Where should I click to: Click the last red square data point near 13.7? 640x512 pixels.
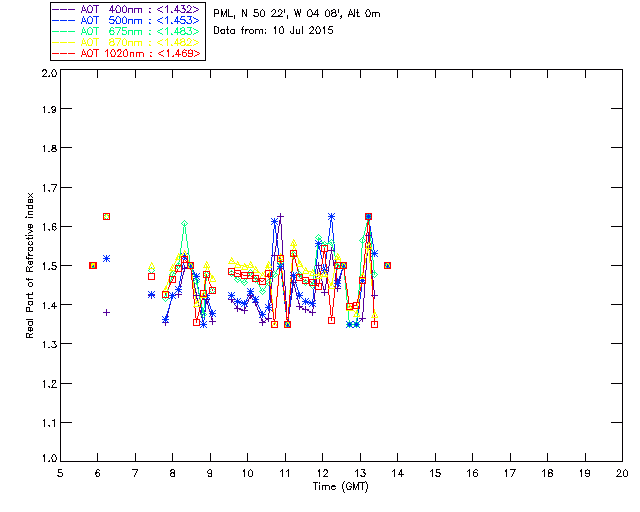[387, 265]
